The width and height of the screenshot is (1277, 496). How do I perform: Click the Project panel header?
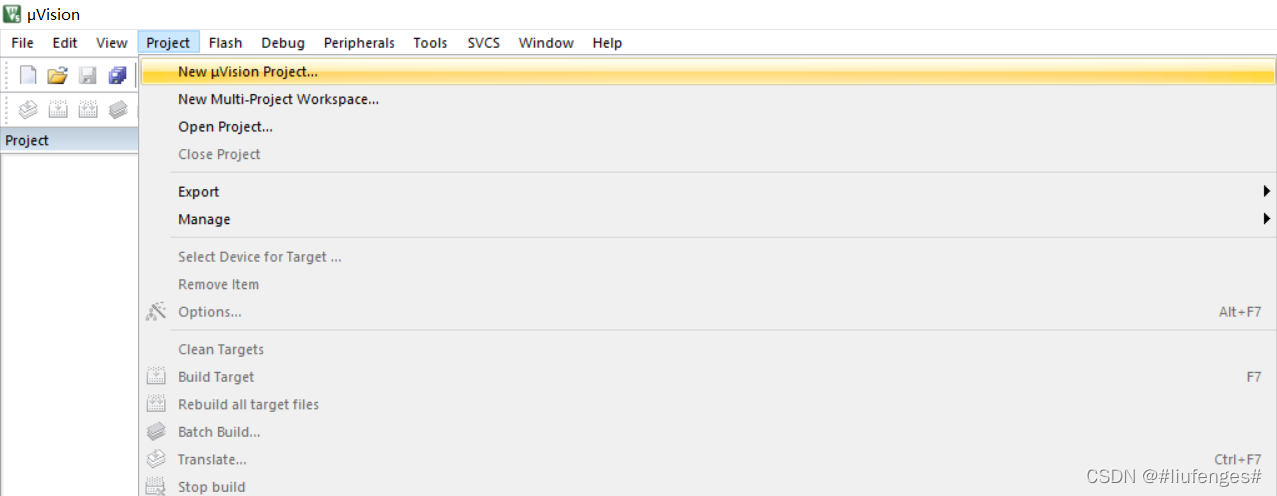69,140
